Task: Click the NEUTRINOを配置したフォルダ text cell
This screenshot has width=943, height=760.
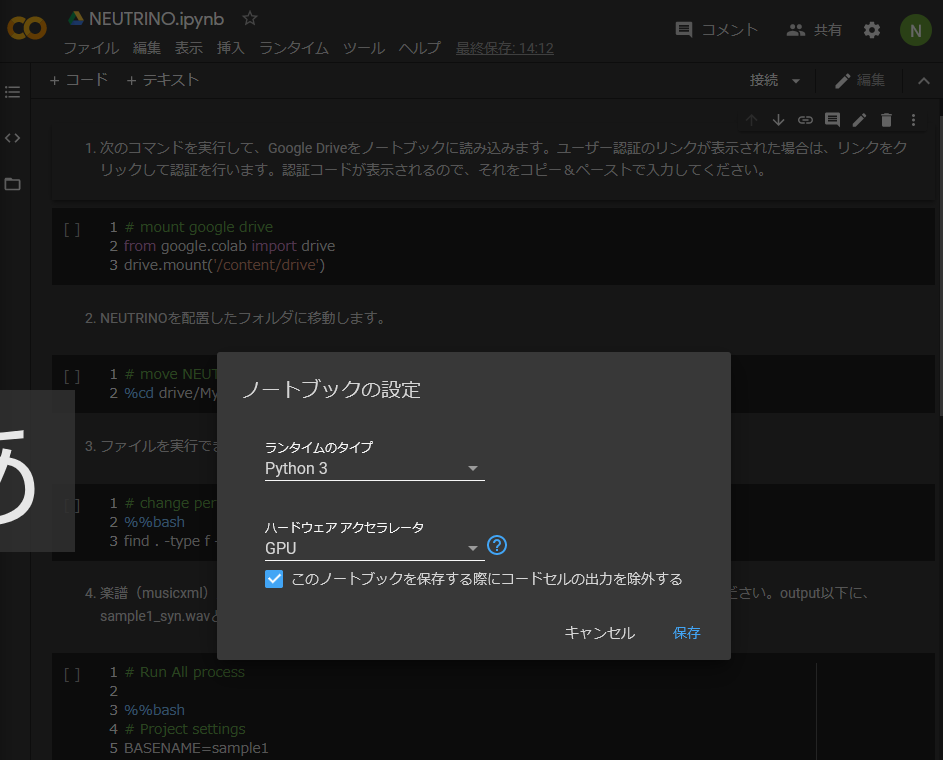Action: tap(243, 317)
